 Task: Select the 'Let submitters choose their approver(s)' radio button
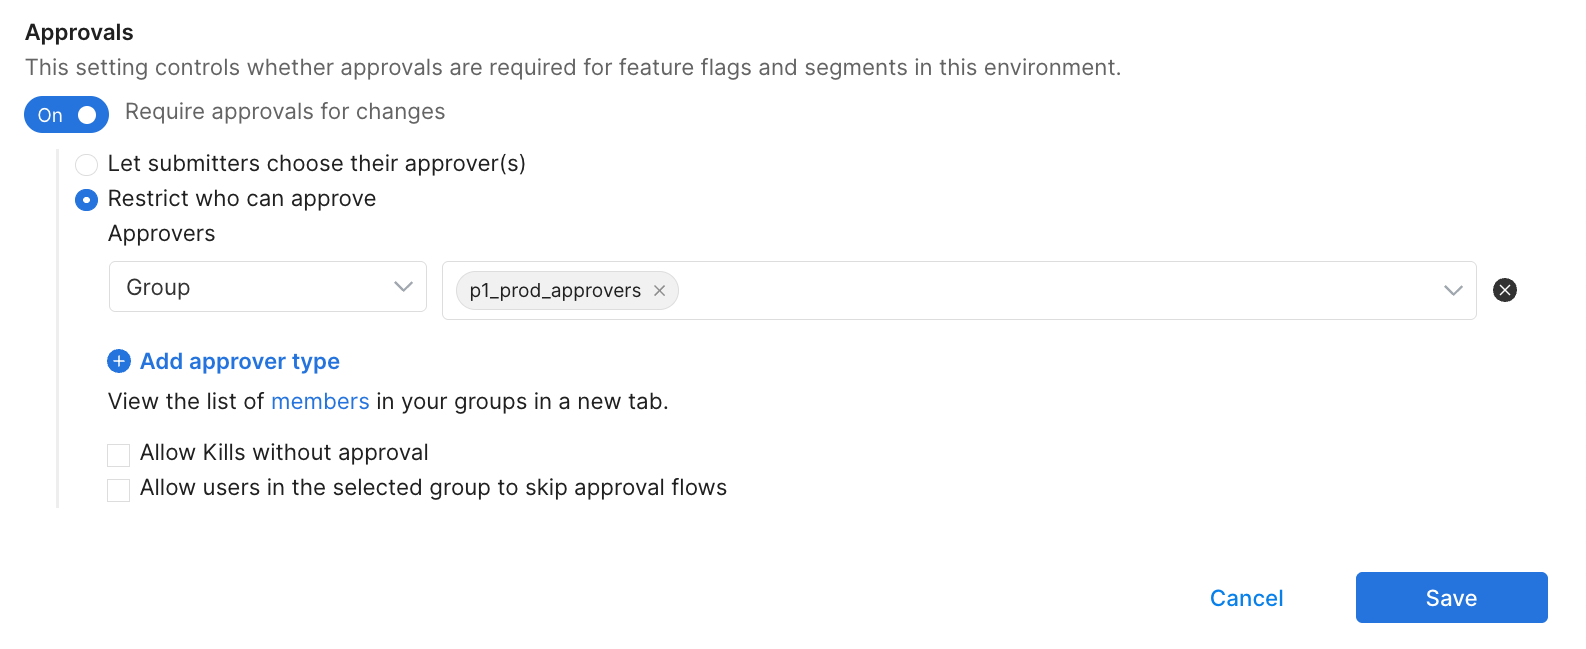click(x=87, y=164)
